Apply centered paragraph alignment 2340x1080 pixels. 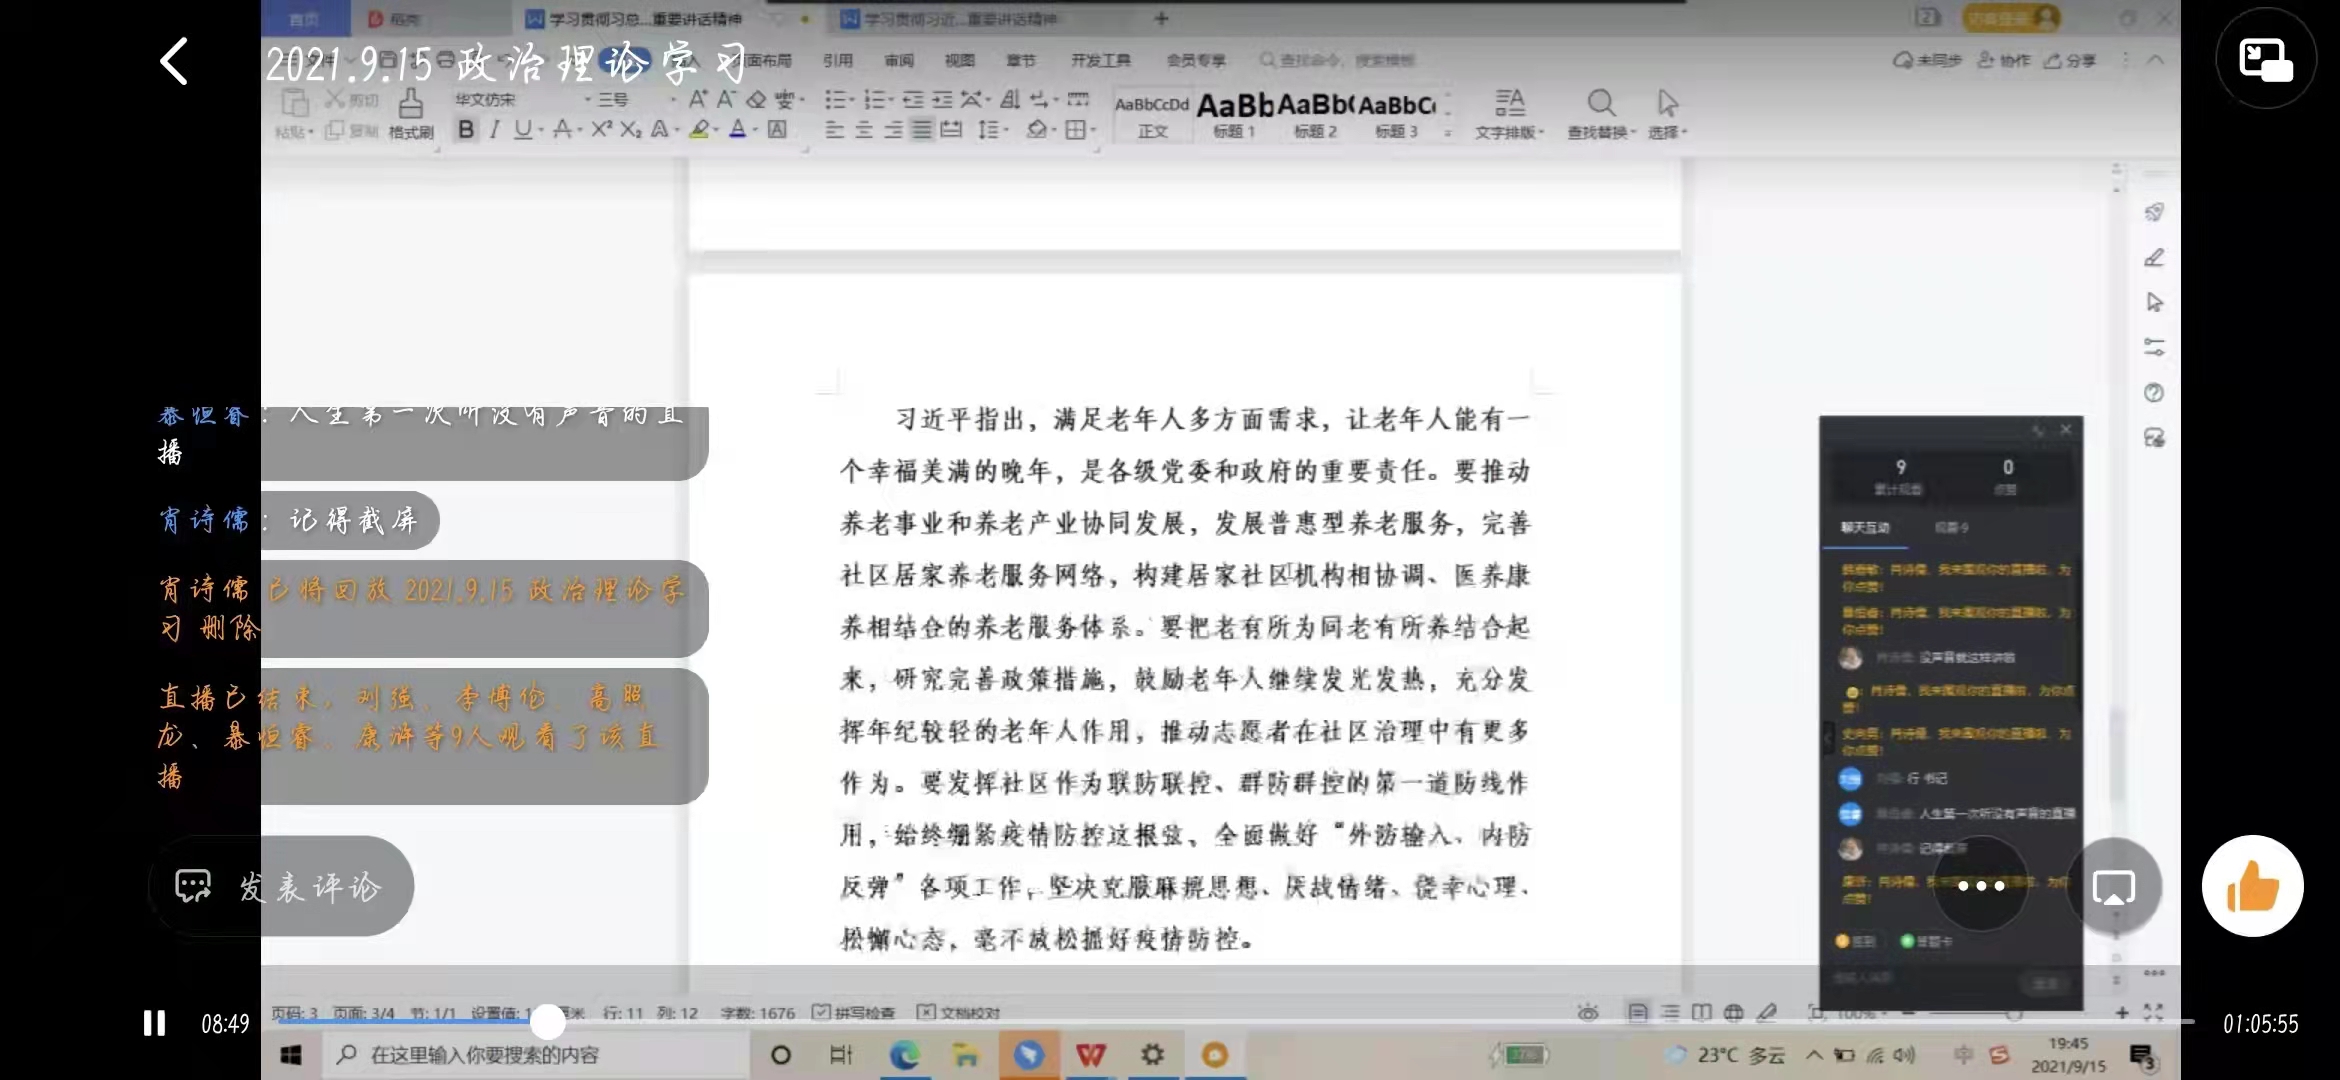[862, 130]
